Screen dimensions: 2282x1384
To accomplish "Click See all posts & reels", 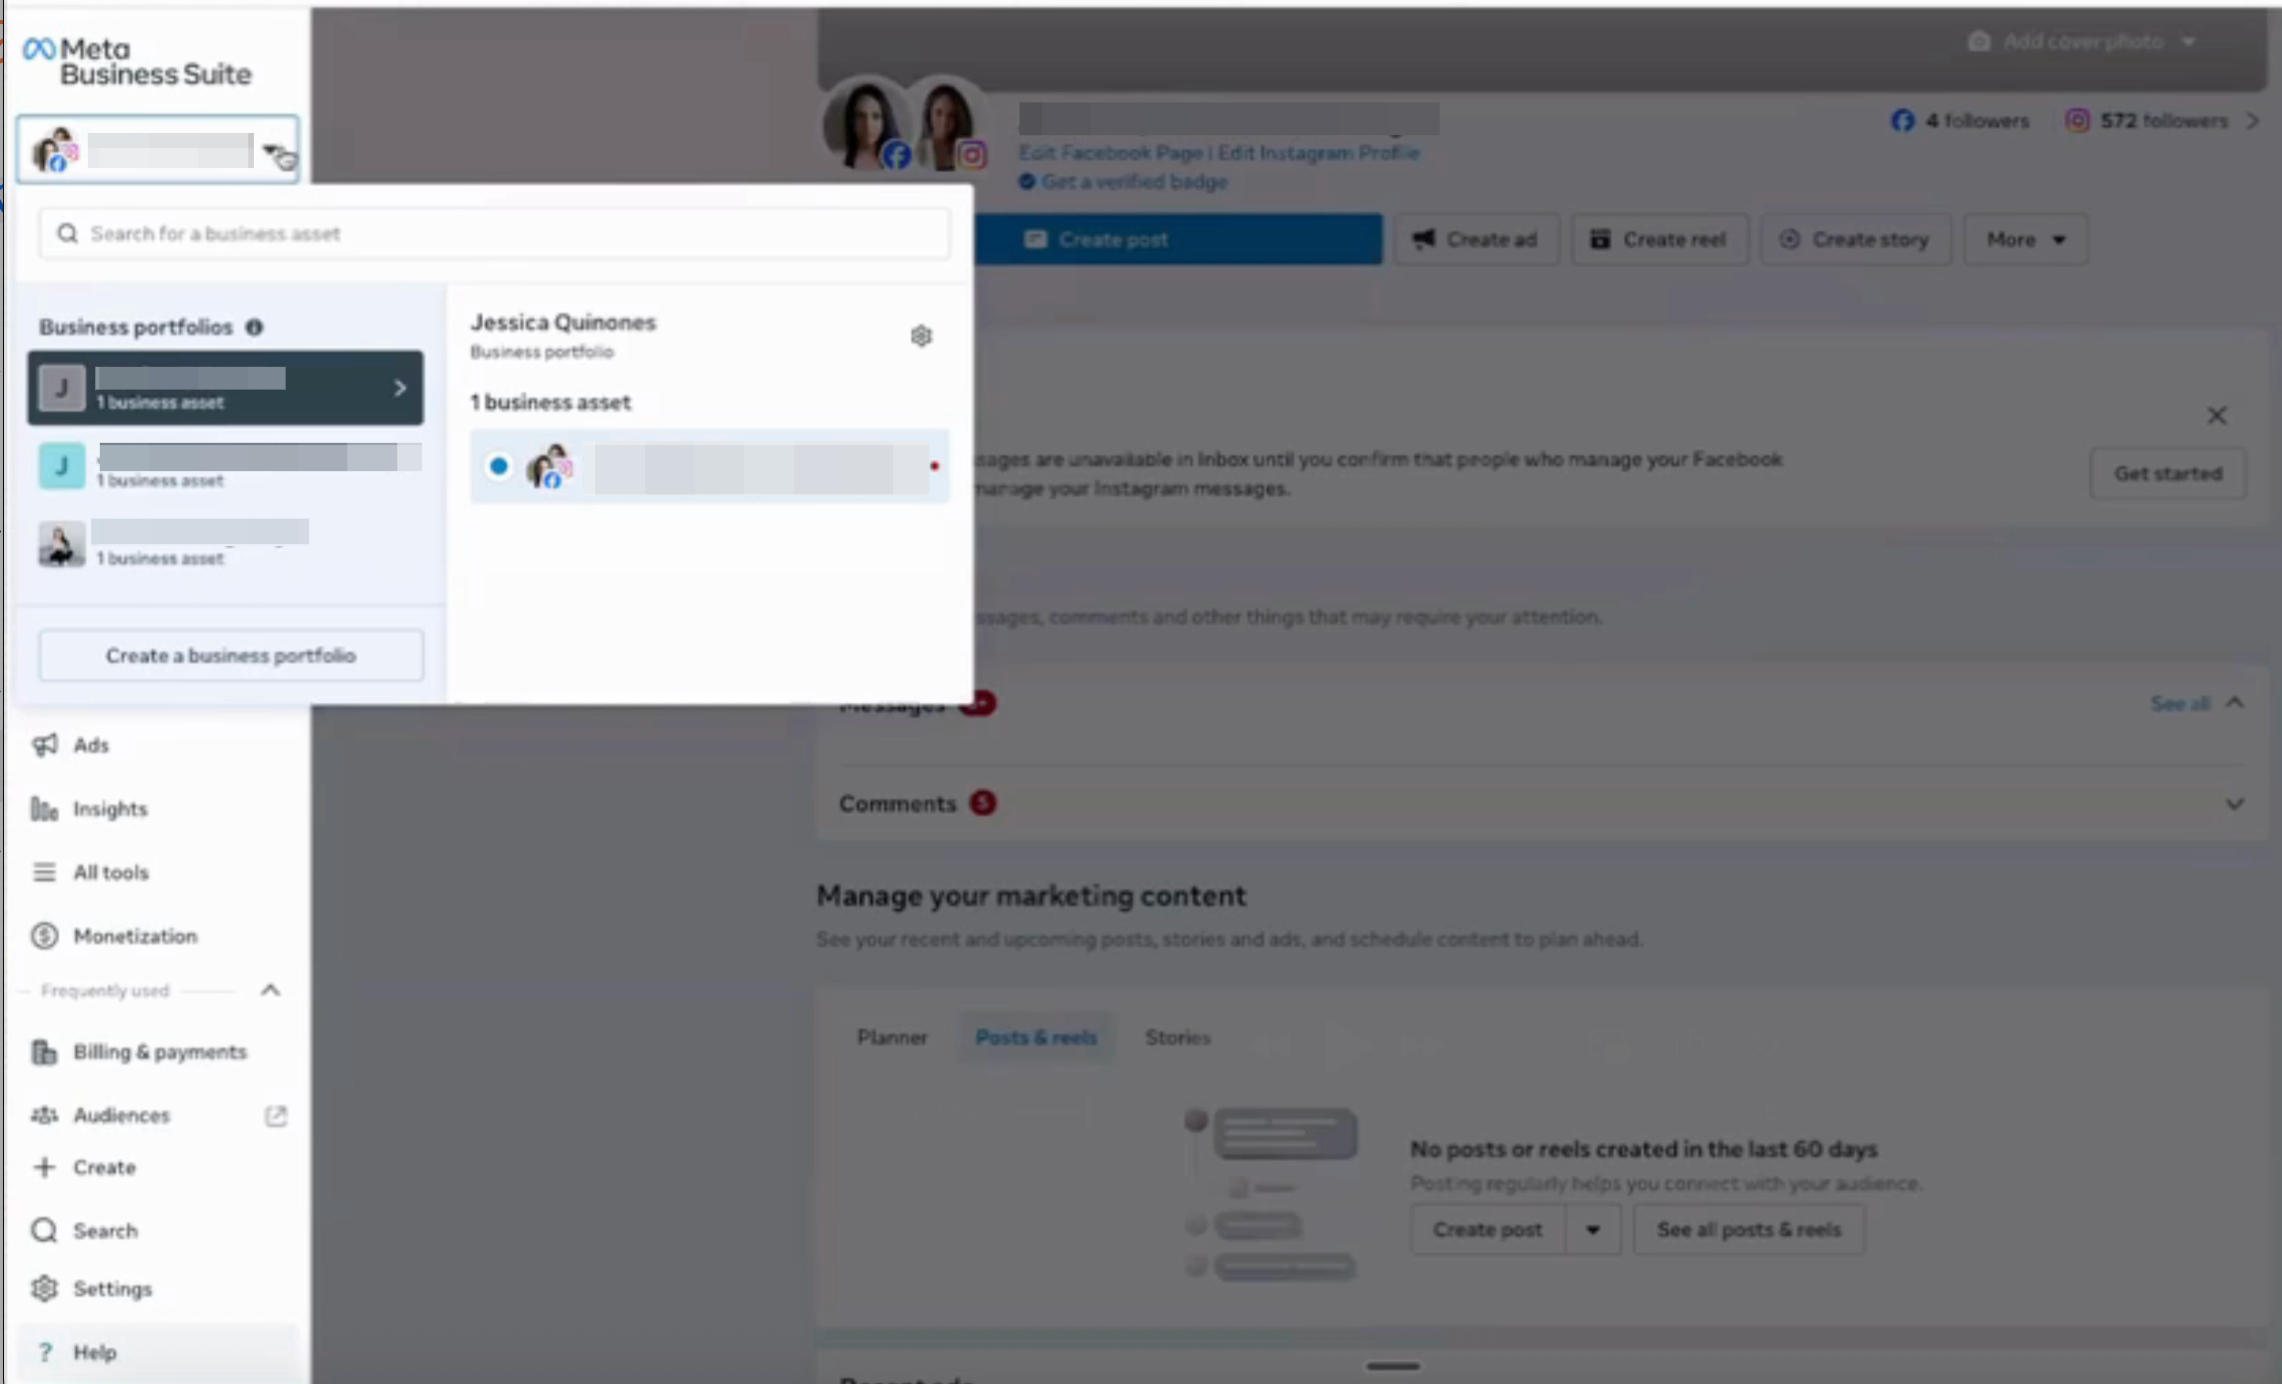I will pyautogui.click(x=1748, y=1230).
